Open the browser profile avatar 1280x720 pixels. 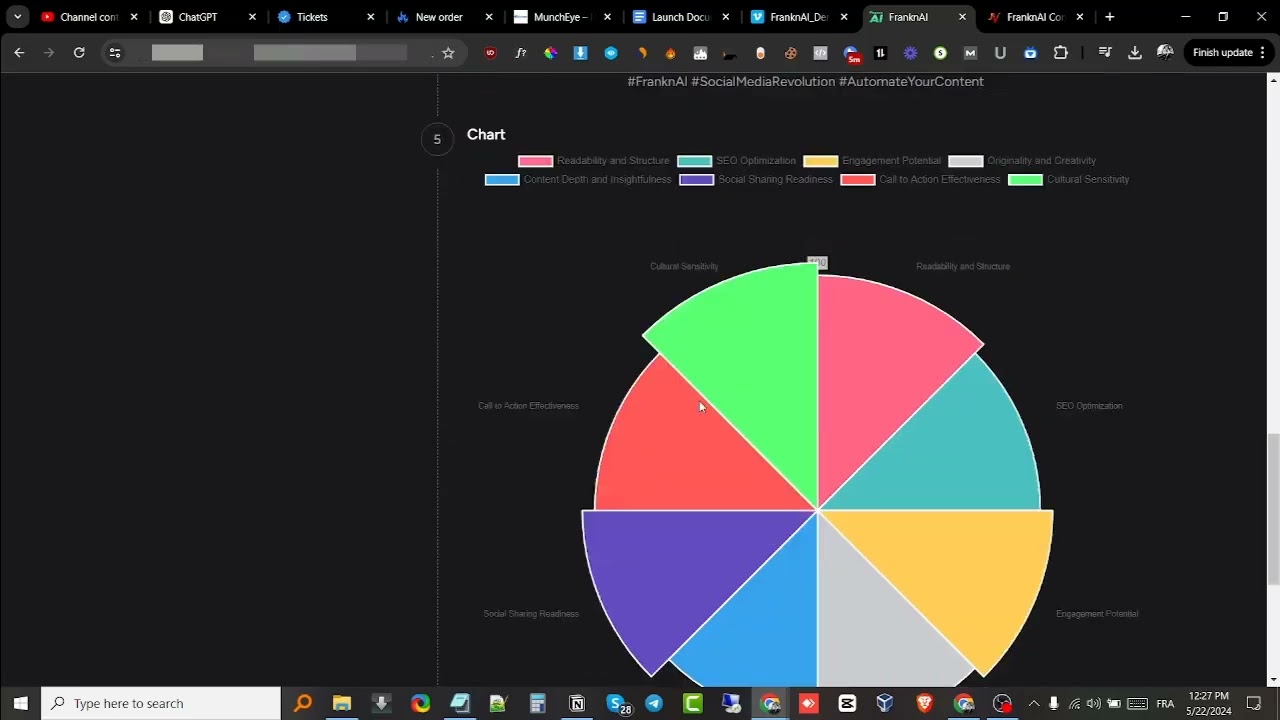(x=1165, y=53)
